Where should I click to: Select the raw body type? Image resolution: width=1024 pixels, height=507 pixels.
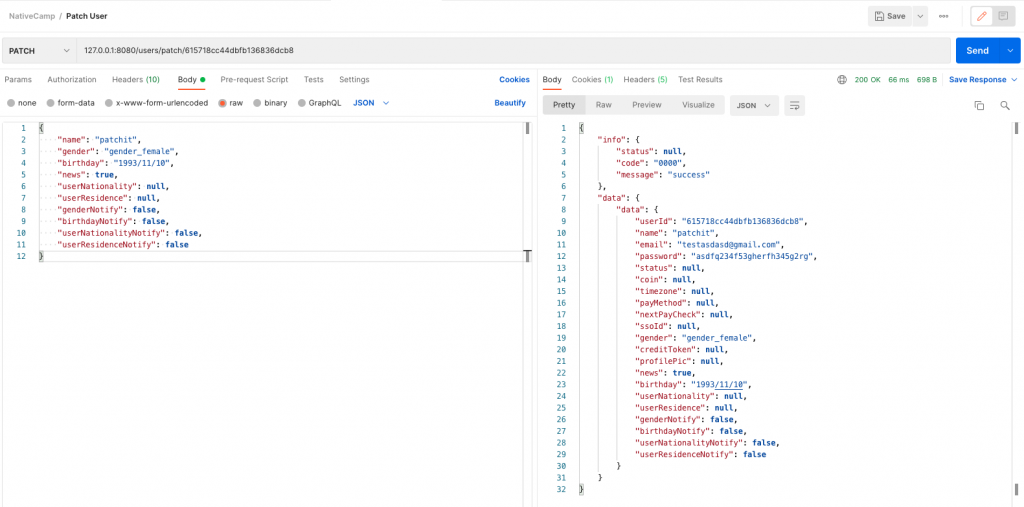coord(231,103)
